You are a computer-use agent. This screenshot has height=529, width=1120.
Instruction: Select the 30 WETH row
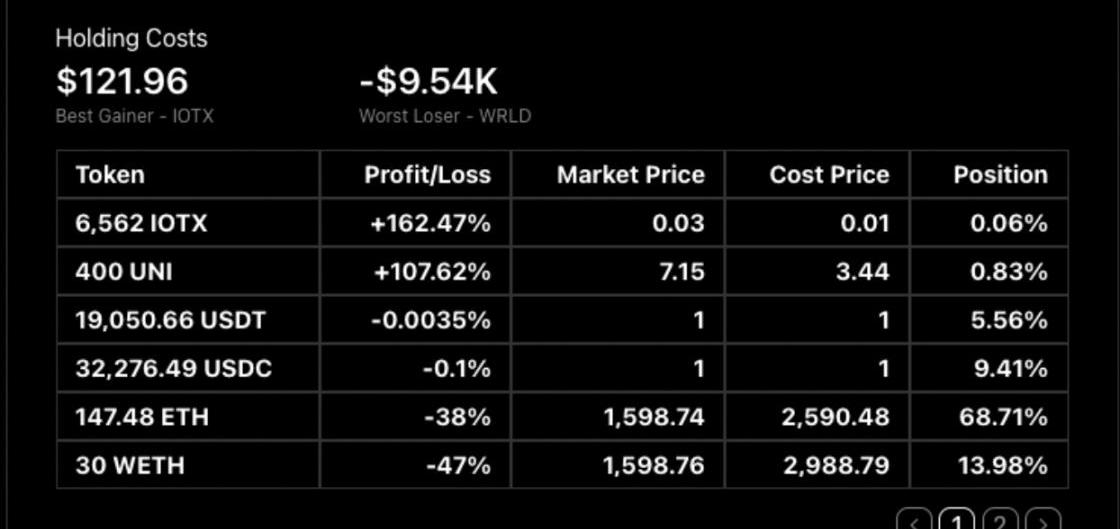130,466
